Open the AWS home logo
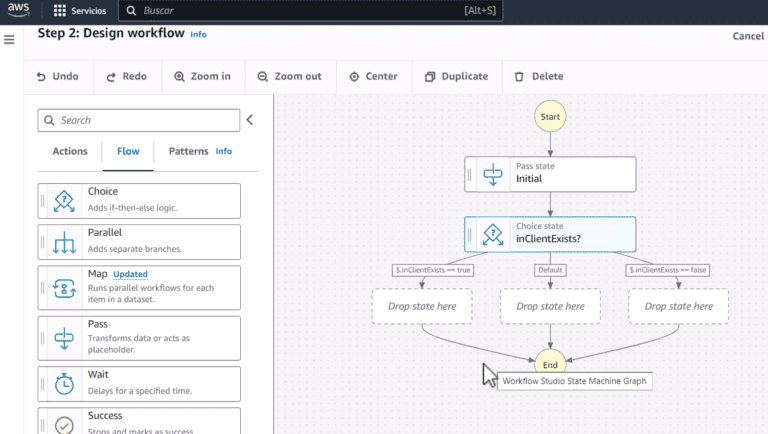 pos(19,9)
